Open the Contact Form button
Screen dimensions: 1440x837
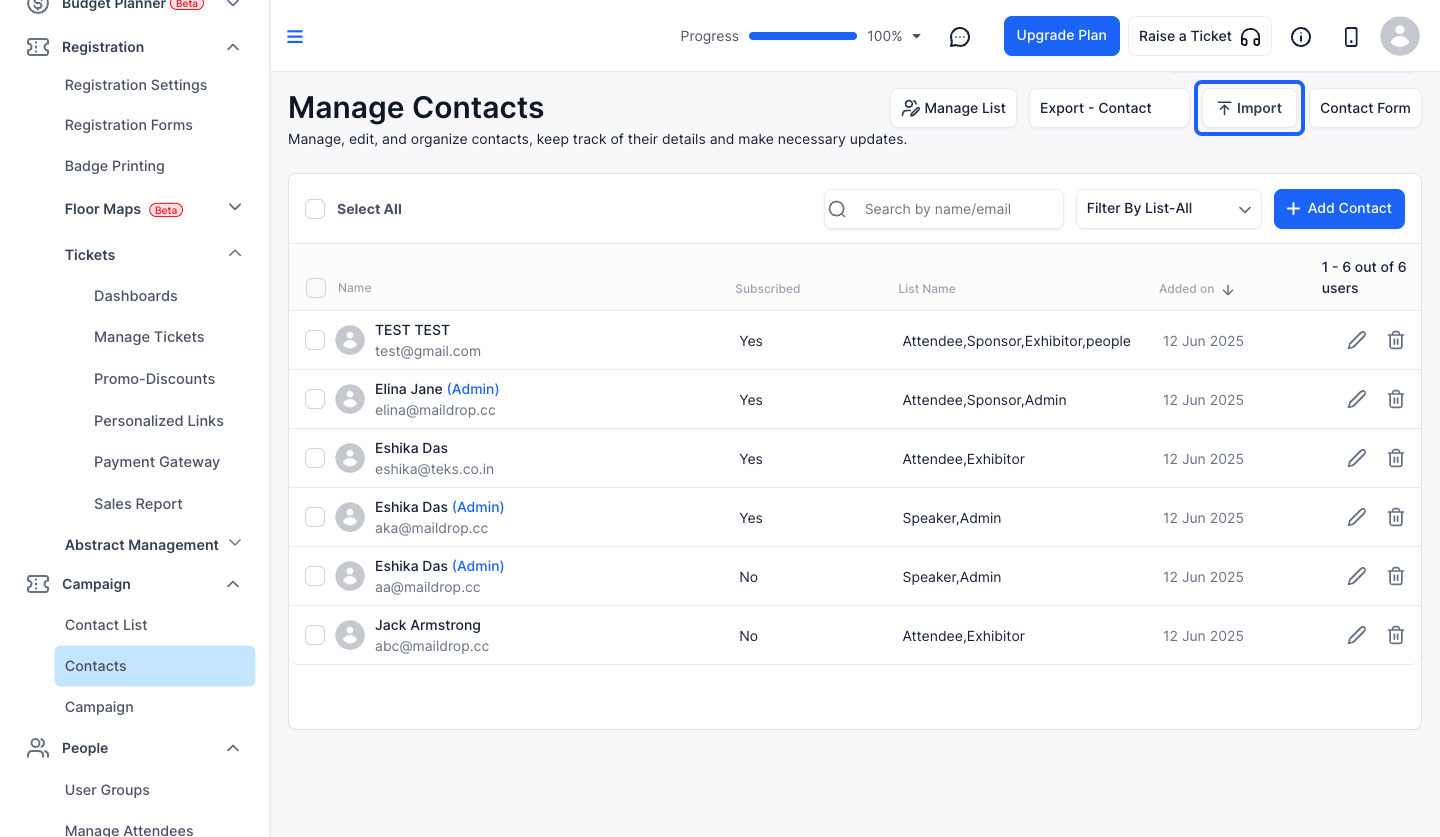tap(1365, 108)
